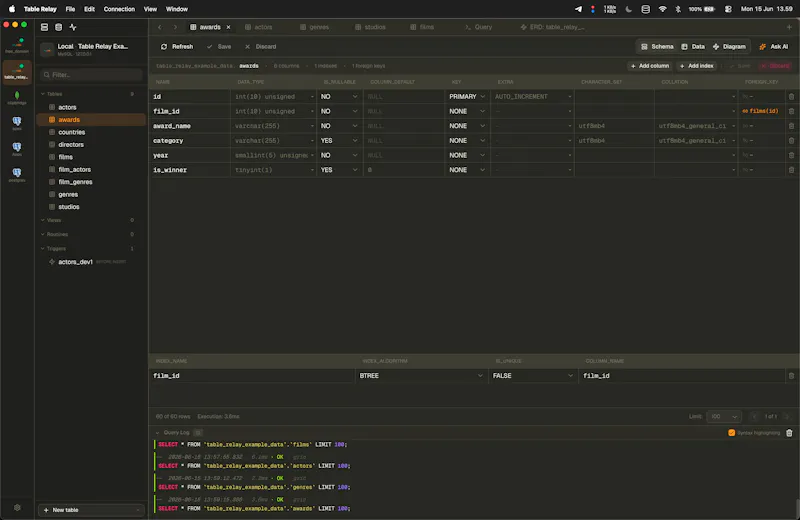Click Add index button
This screenshot has height=520, width=800.
(697, 66)
